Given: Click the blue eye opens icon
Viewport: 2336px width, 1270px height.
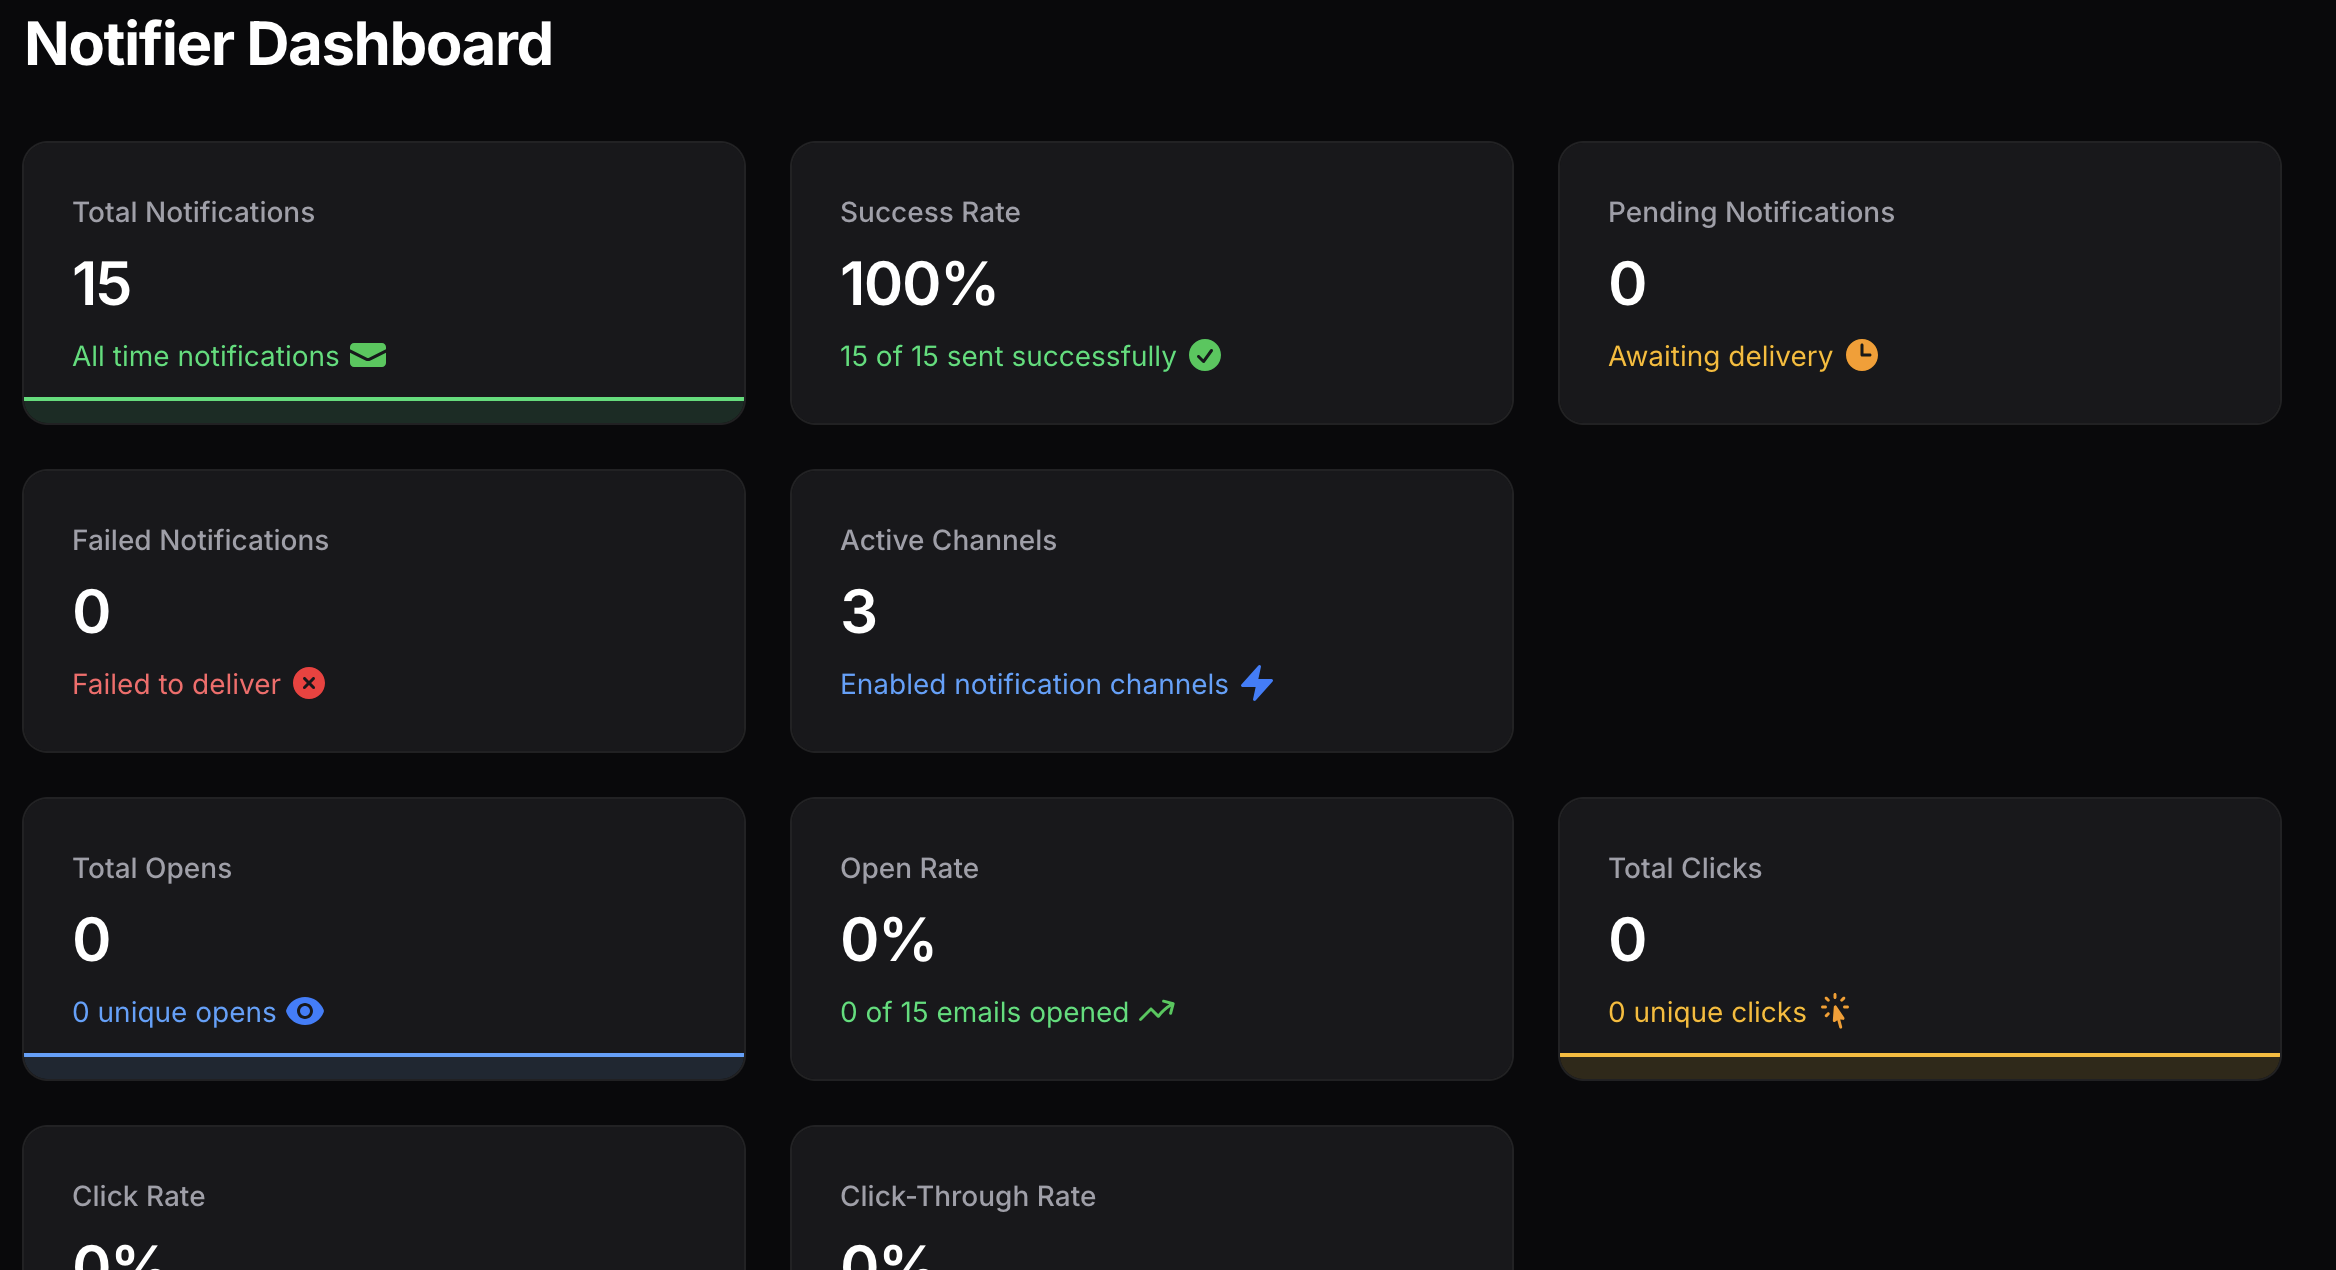Looking at the screenshot, I should click(x=305, y=1012).
